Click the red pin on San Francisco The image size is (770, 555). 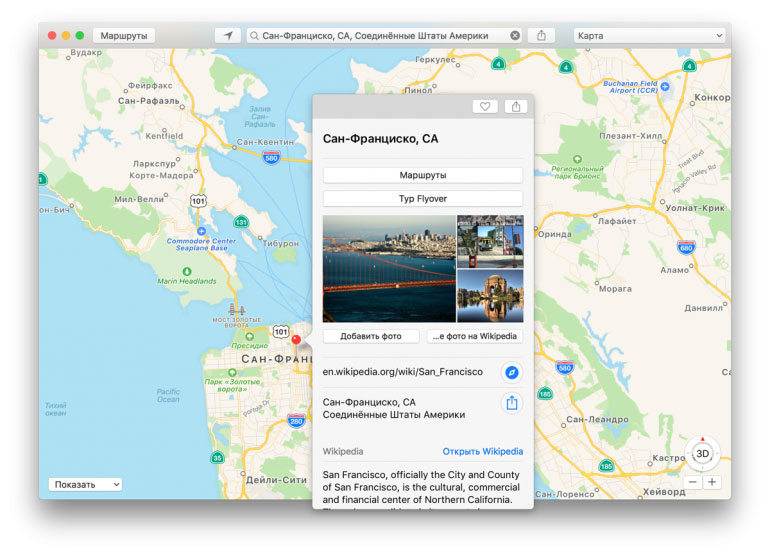pyautogui.click(x=296, y=339)
